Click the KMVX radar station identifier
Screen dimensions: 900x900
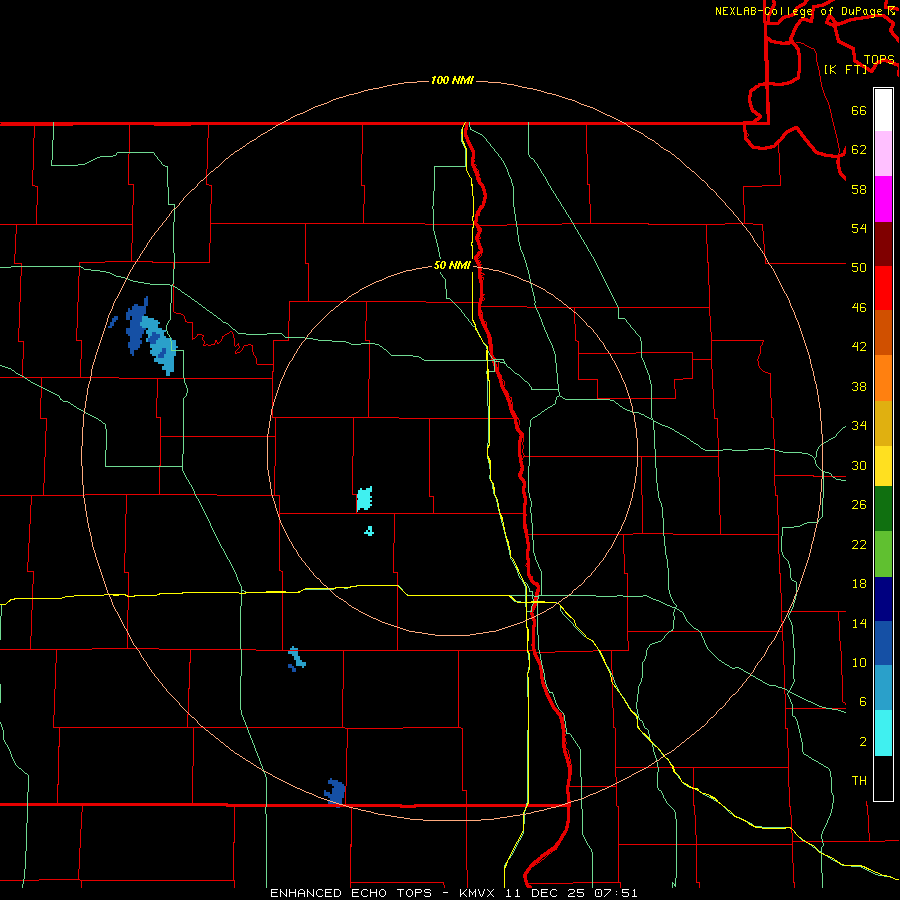point(476,893)
